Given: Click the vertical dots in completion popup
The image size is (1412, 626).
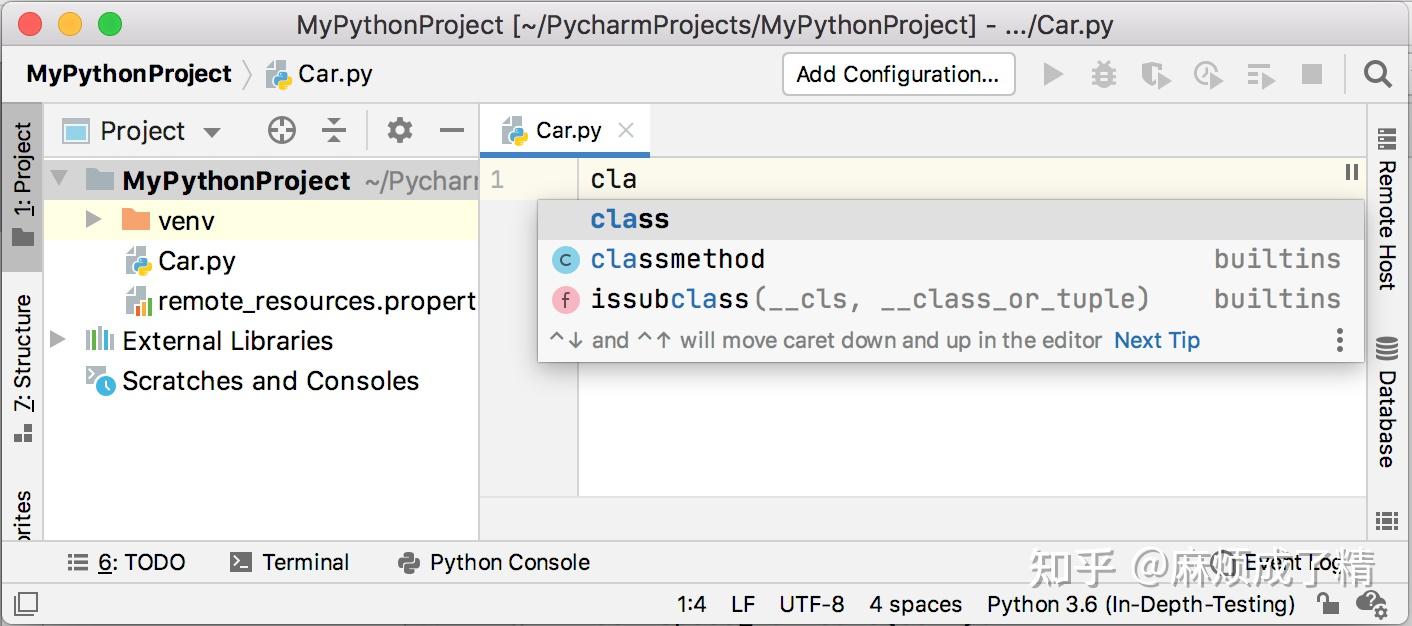Looking at the screenshot, I should tap(1340, 340).
